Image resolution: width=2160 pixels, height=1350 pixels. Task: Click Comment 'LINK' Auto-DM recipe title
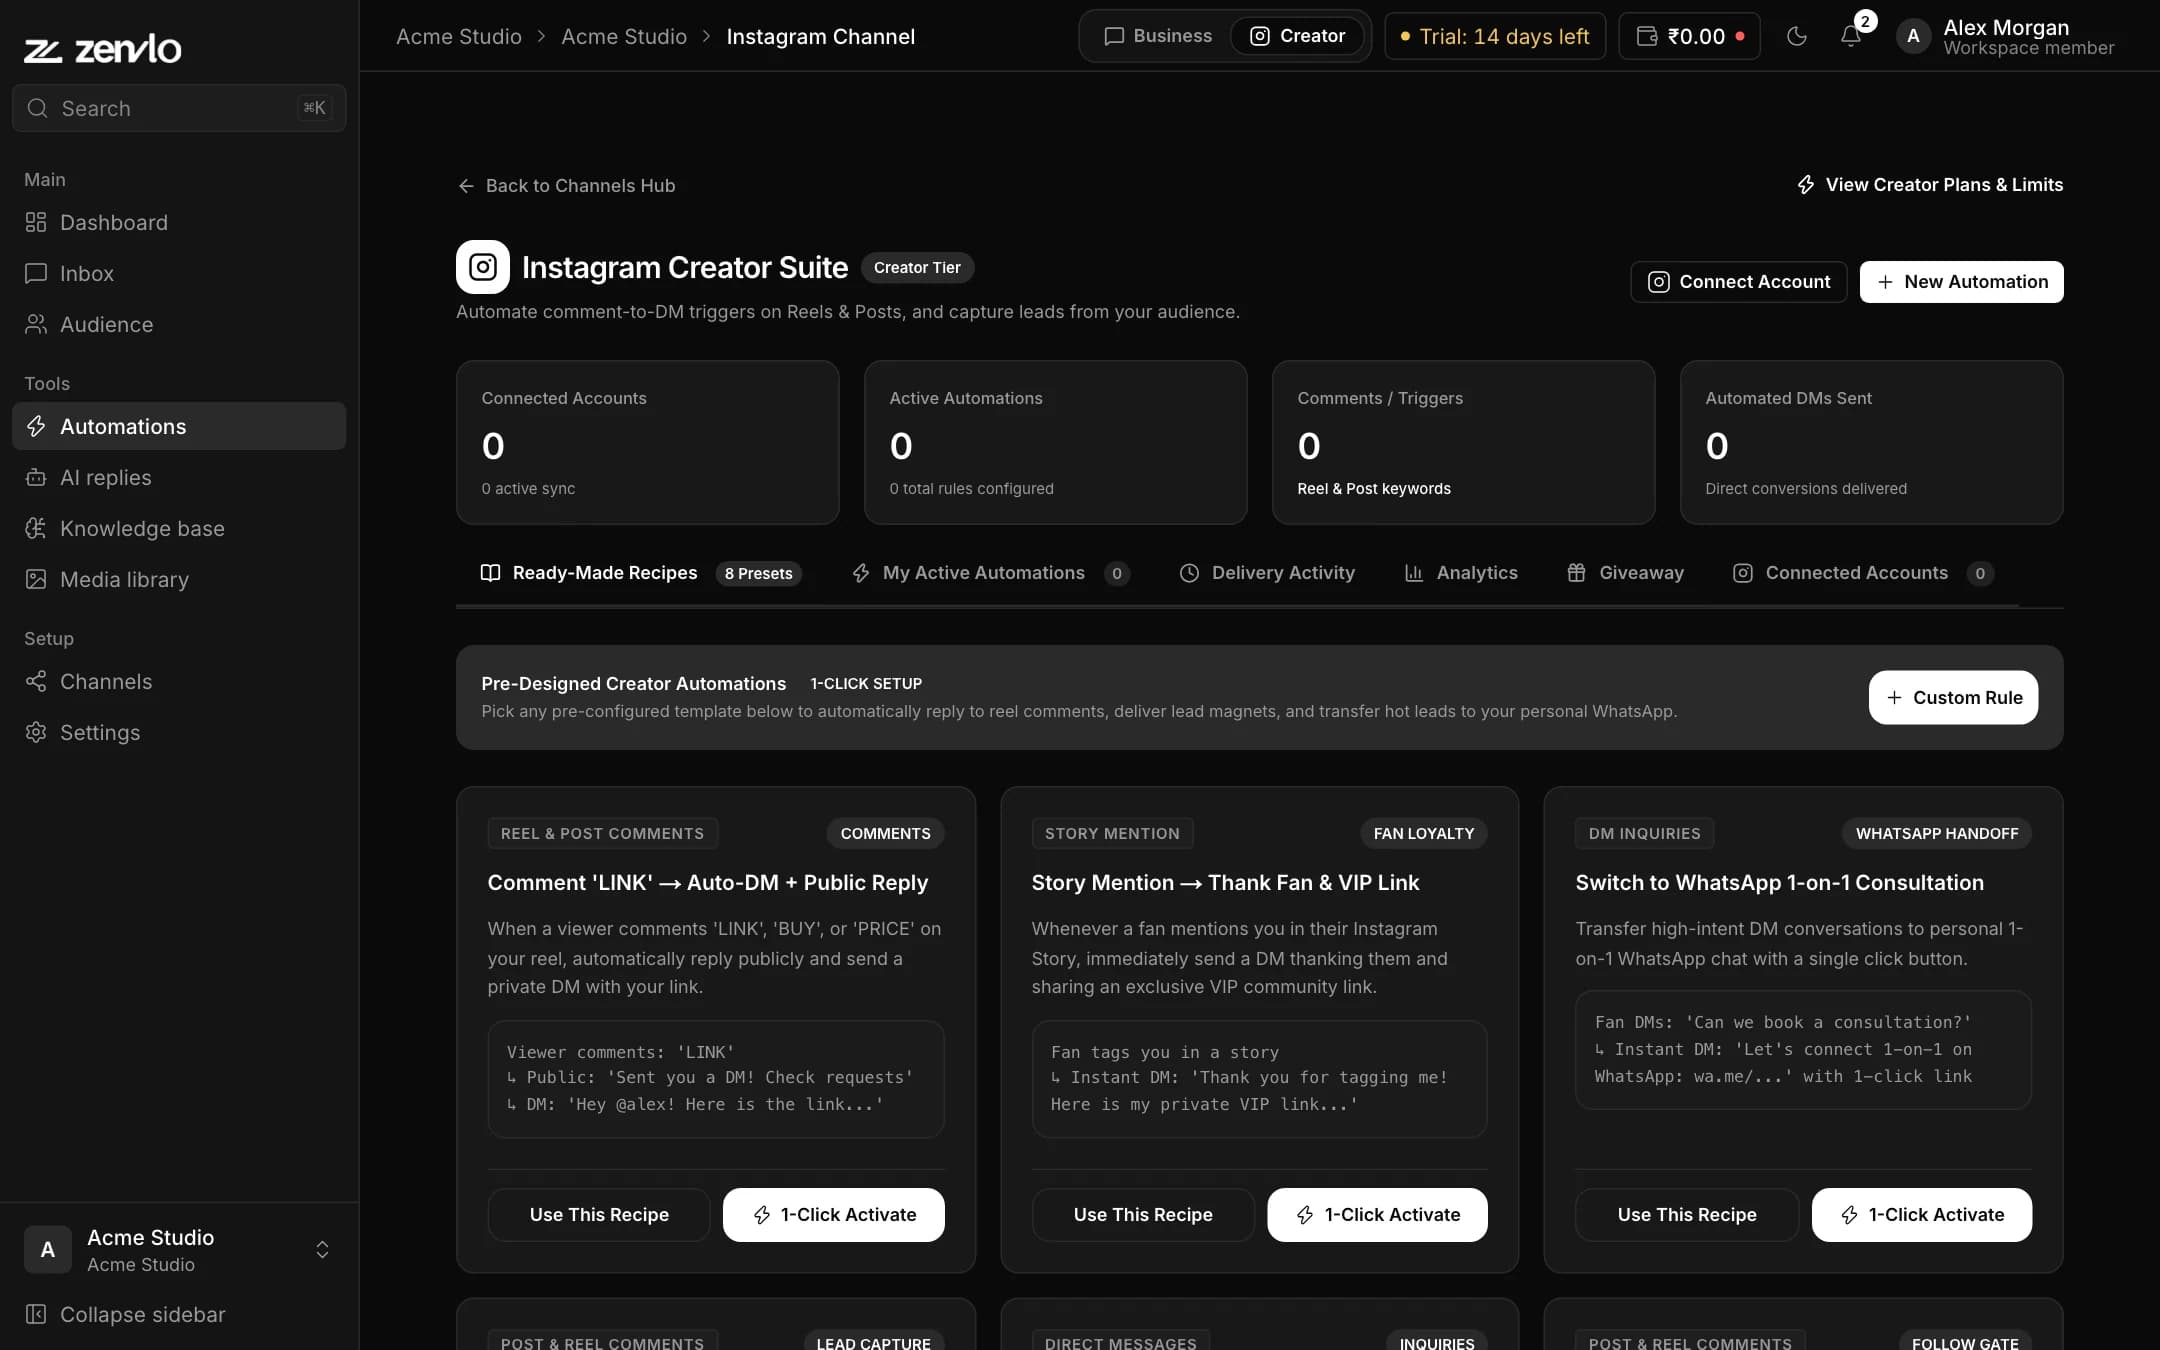pos(708,882)
